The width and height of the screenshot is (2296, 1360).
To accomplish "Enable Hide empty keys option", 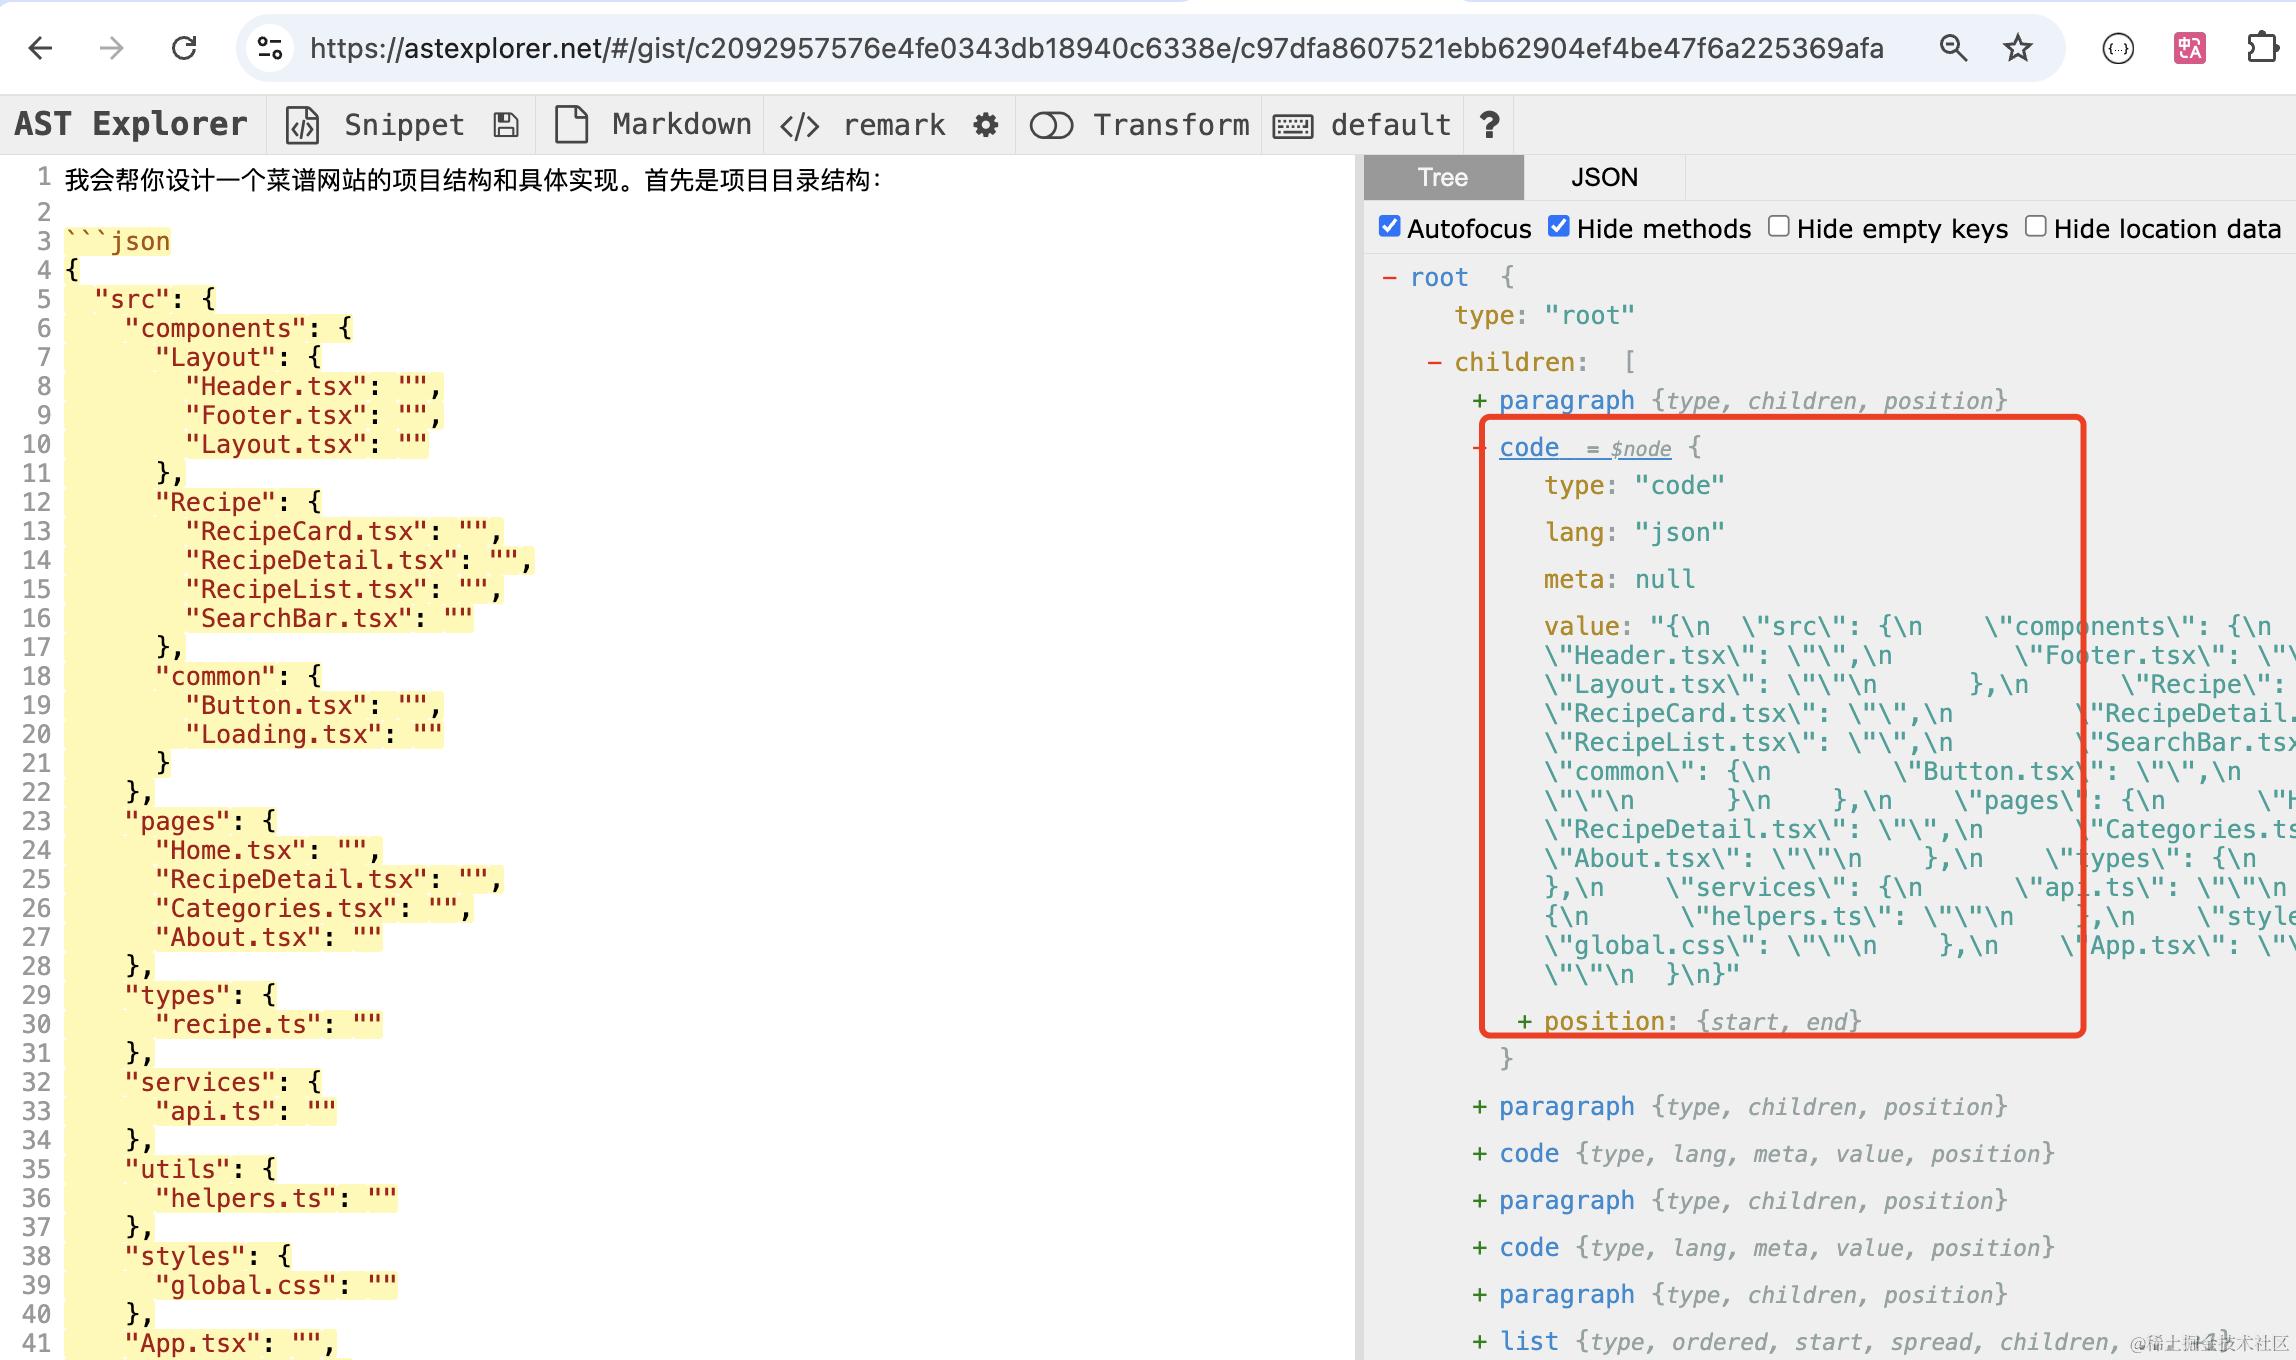I will (x=1778, y=227).
